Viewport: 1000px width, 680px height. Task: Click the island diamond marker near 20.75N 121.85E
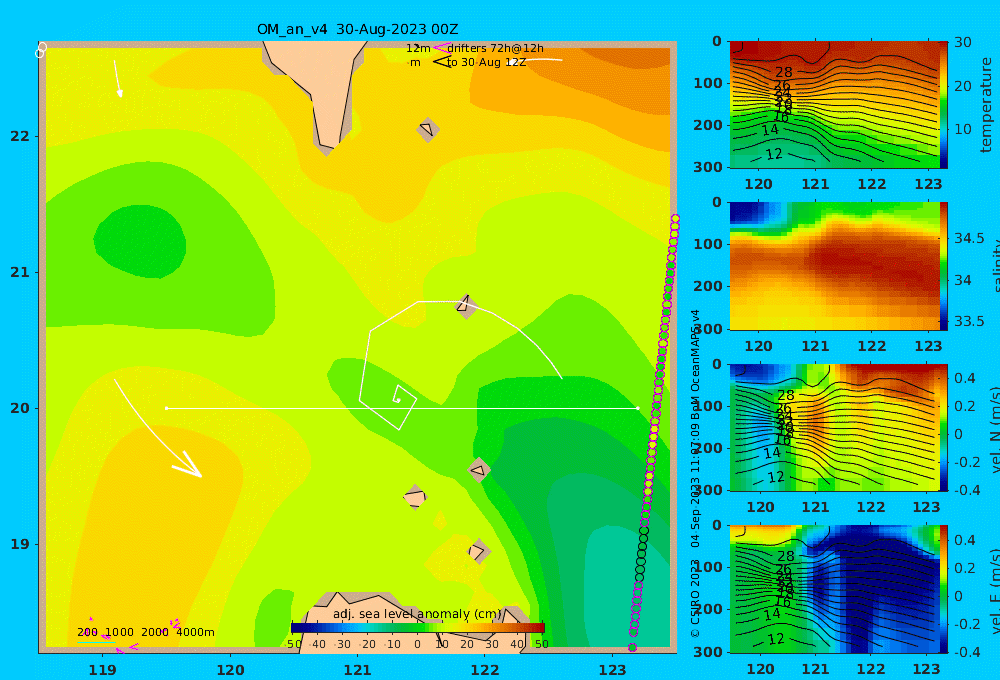coord(466,306)
